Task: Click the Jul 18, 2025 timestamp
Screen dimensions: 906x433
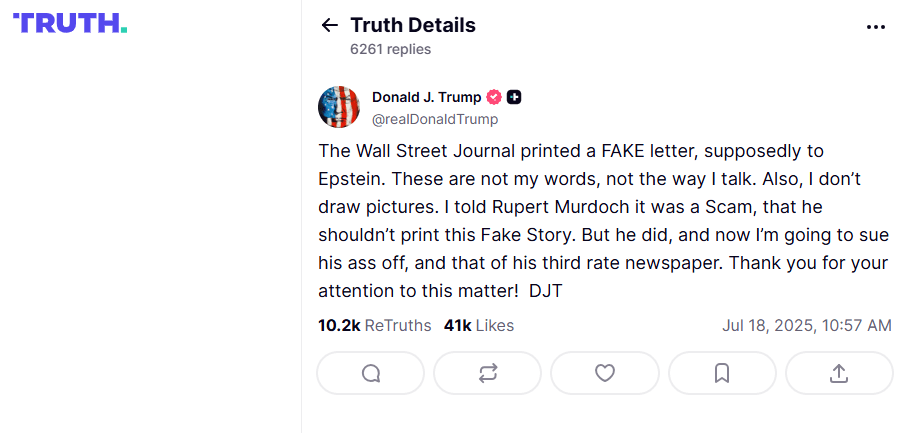Action: [806, 325]
